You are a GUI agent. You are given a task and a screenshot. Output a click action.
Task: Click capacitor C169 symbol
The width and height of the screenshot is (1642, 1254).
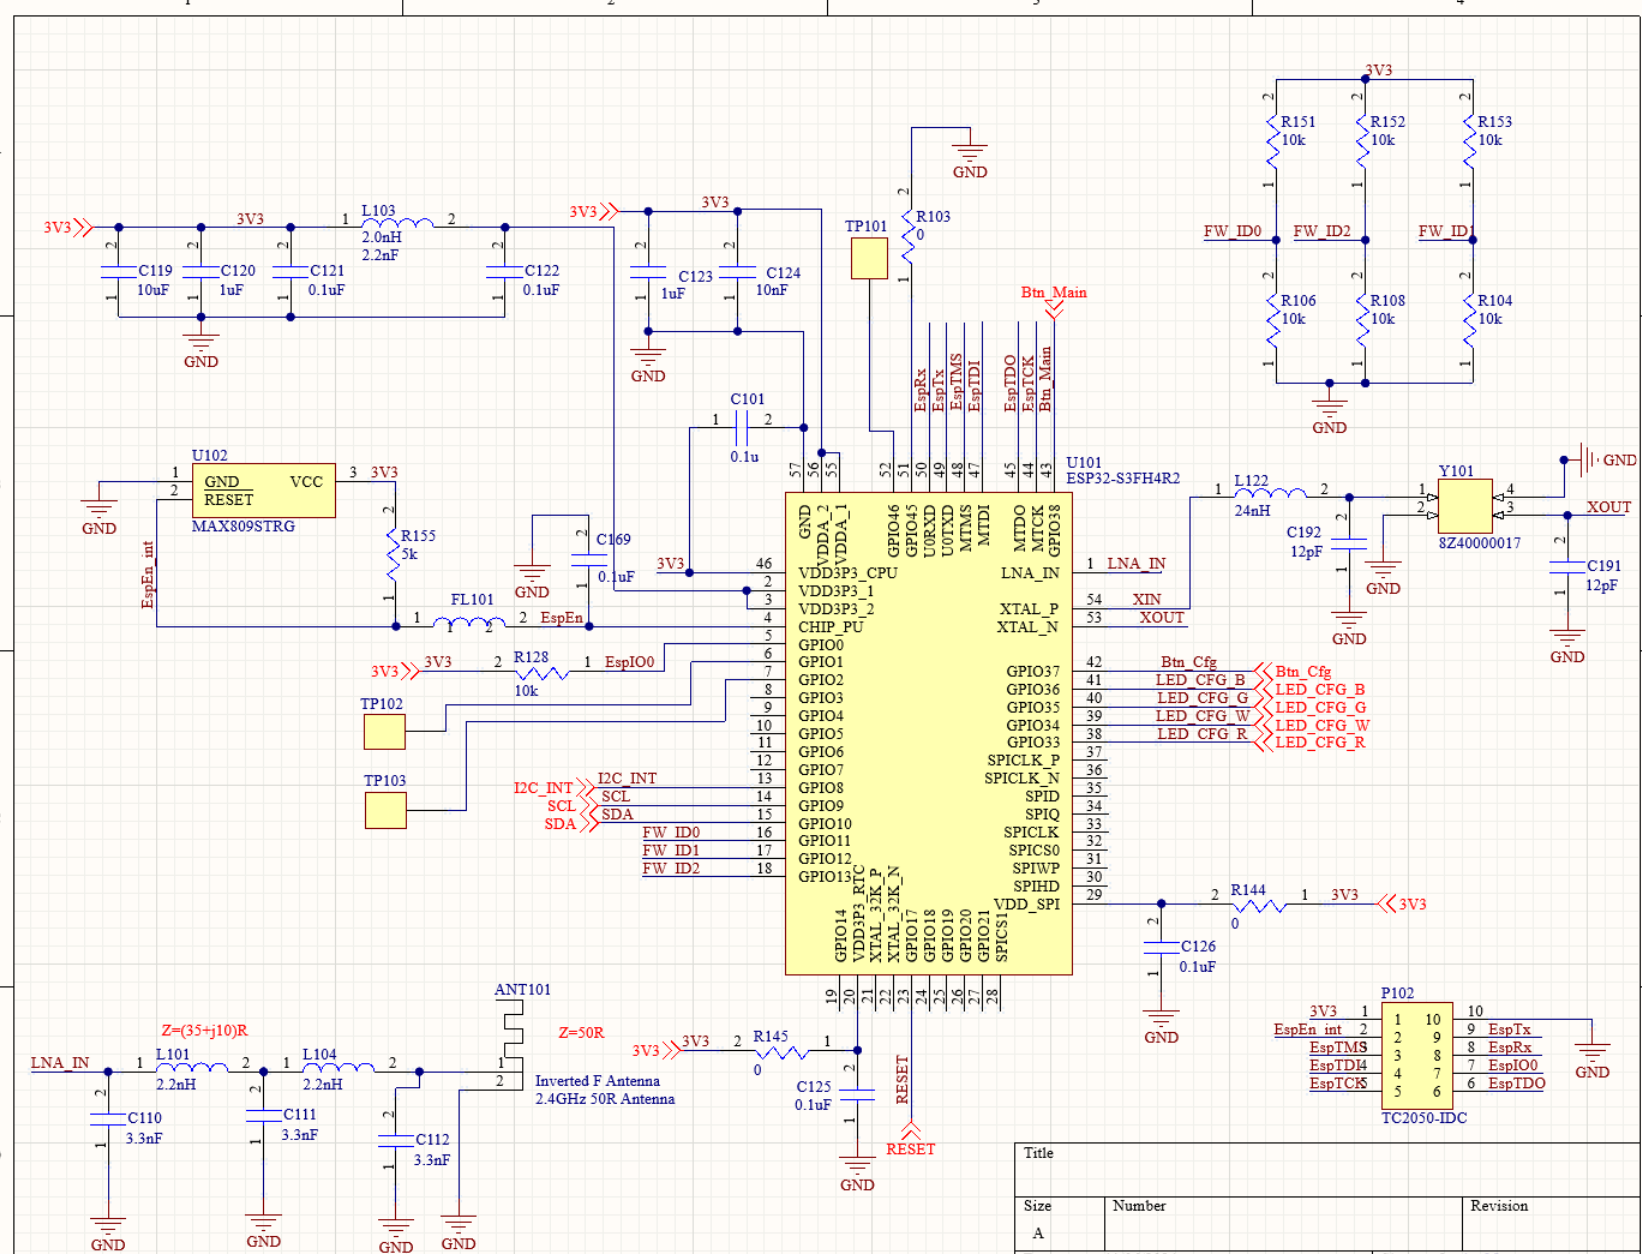588,558
